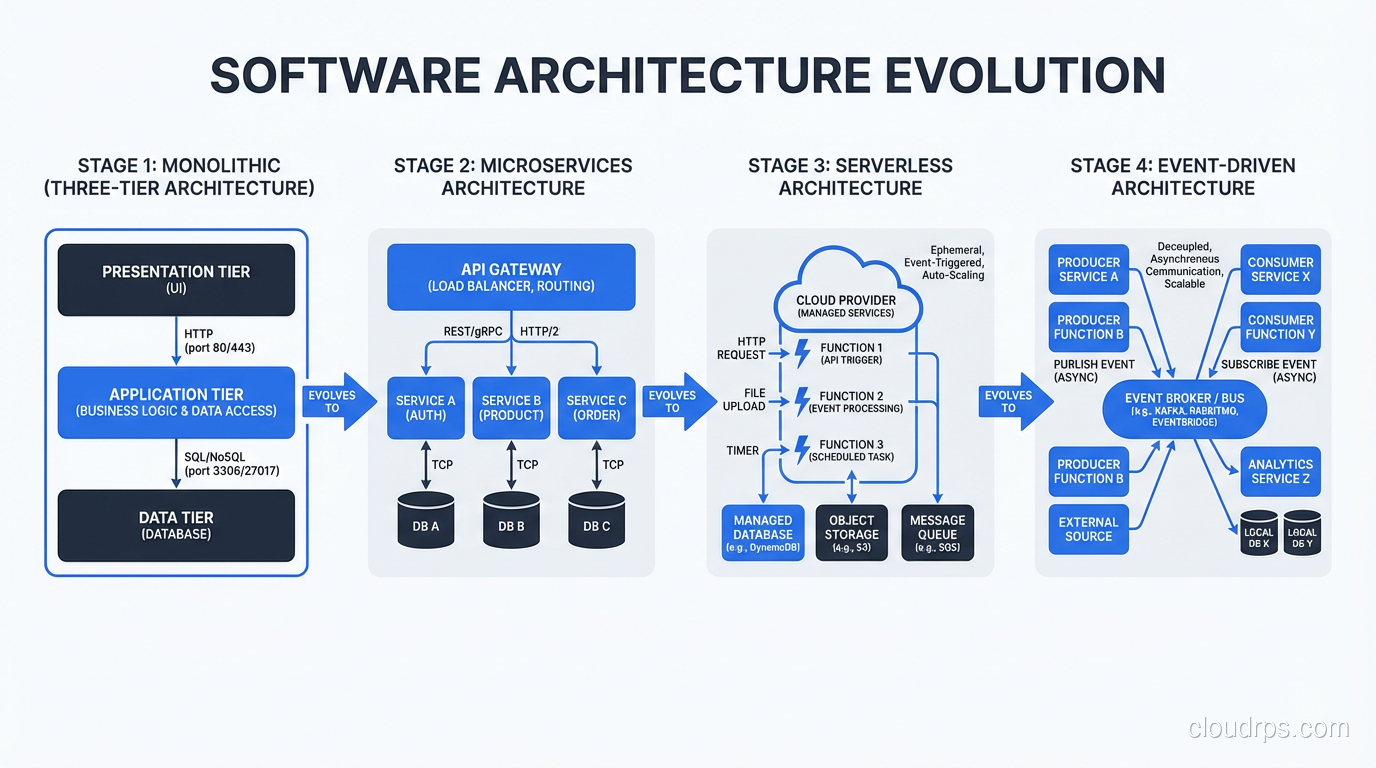The height and width of the screenshot is (768, 1376).
Task: Select the Message Queue box
Action: tap(937, 533)
